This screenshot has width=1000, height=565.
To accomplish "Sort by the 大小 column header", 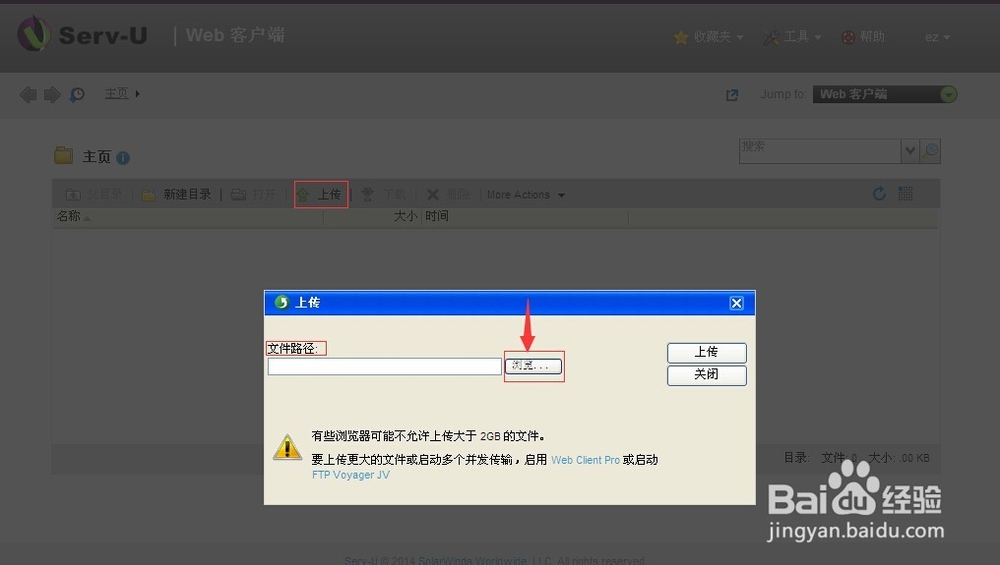I will coord(405,217).
